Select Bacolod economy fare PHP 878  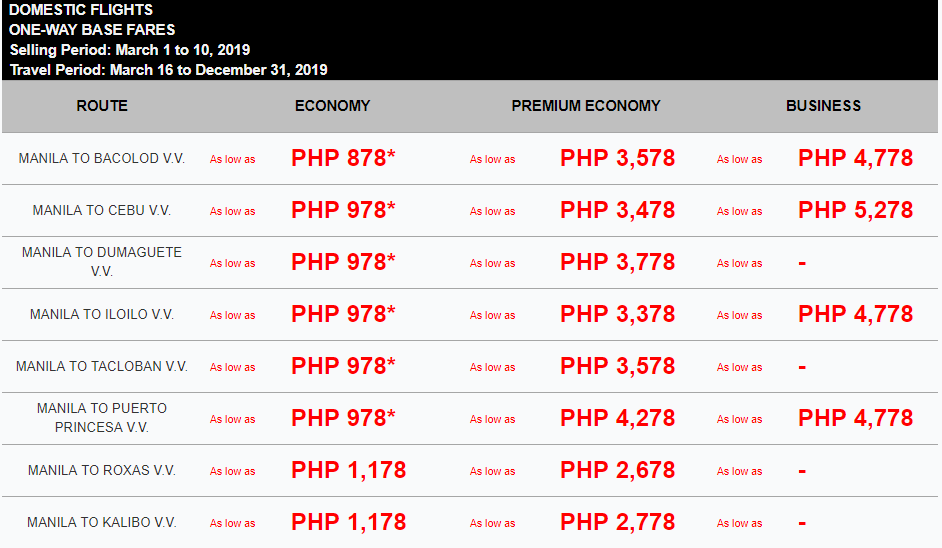tap(343, 159)
